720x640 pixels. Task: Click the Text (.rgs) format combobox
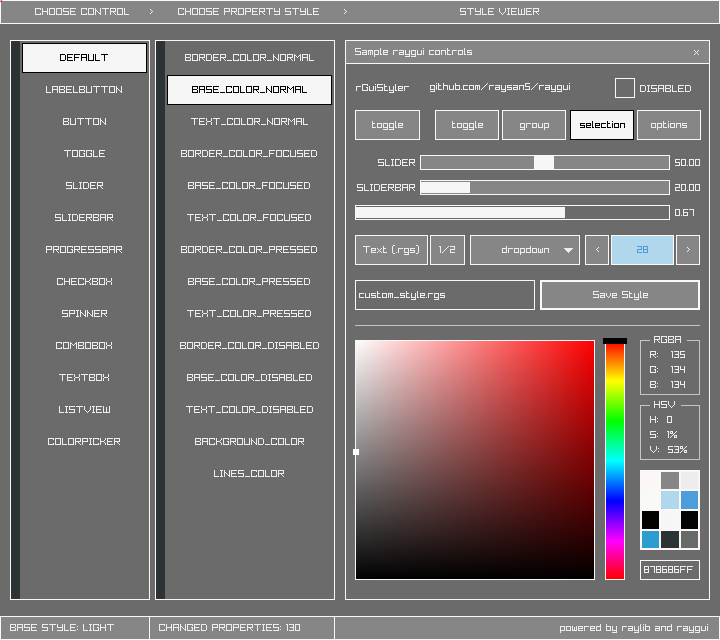[391, 250]
